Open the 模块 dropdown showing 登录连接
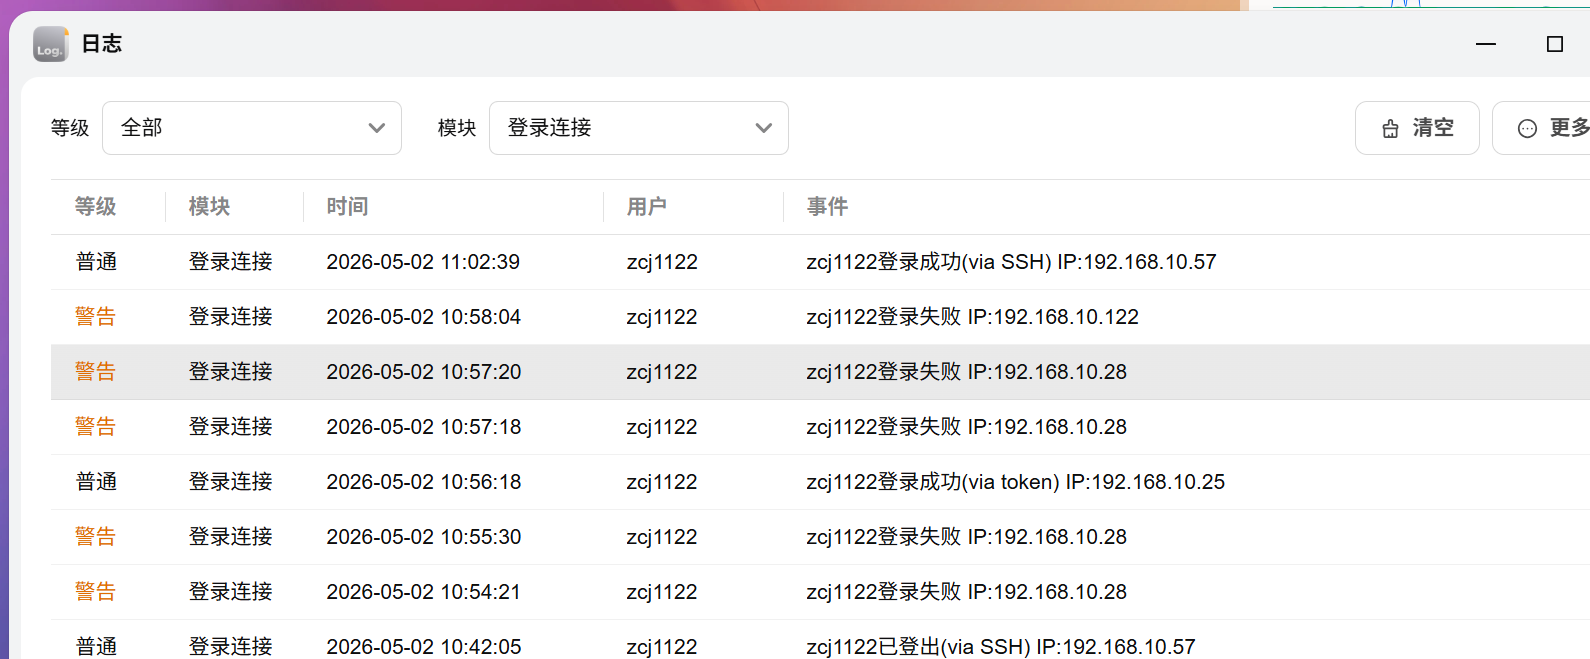The image size is (1590, 659). pos(639,128)
